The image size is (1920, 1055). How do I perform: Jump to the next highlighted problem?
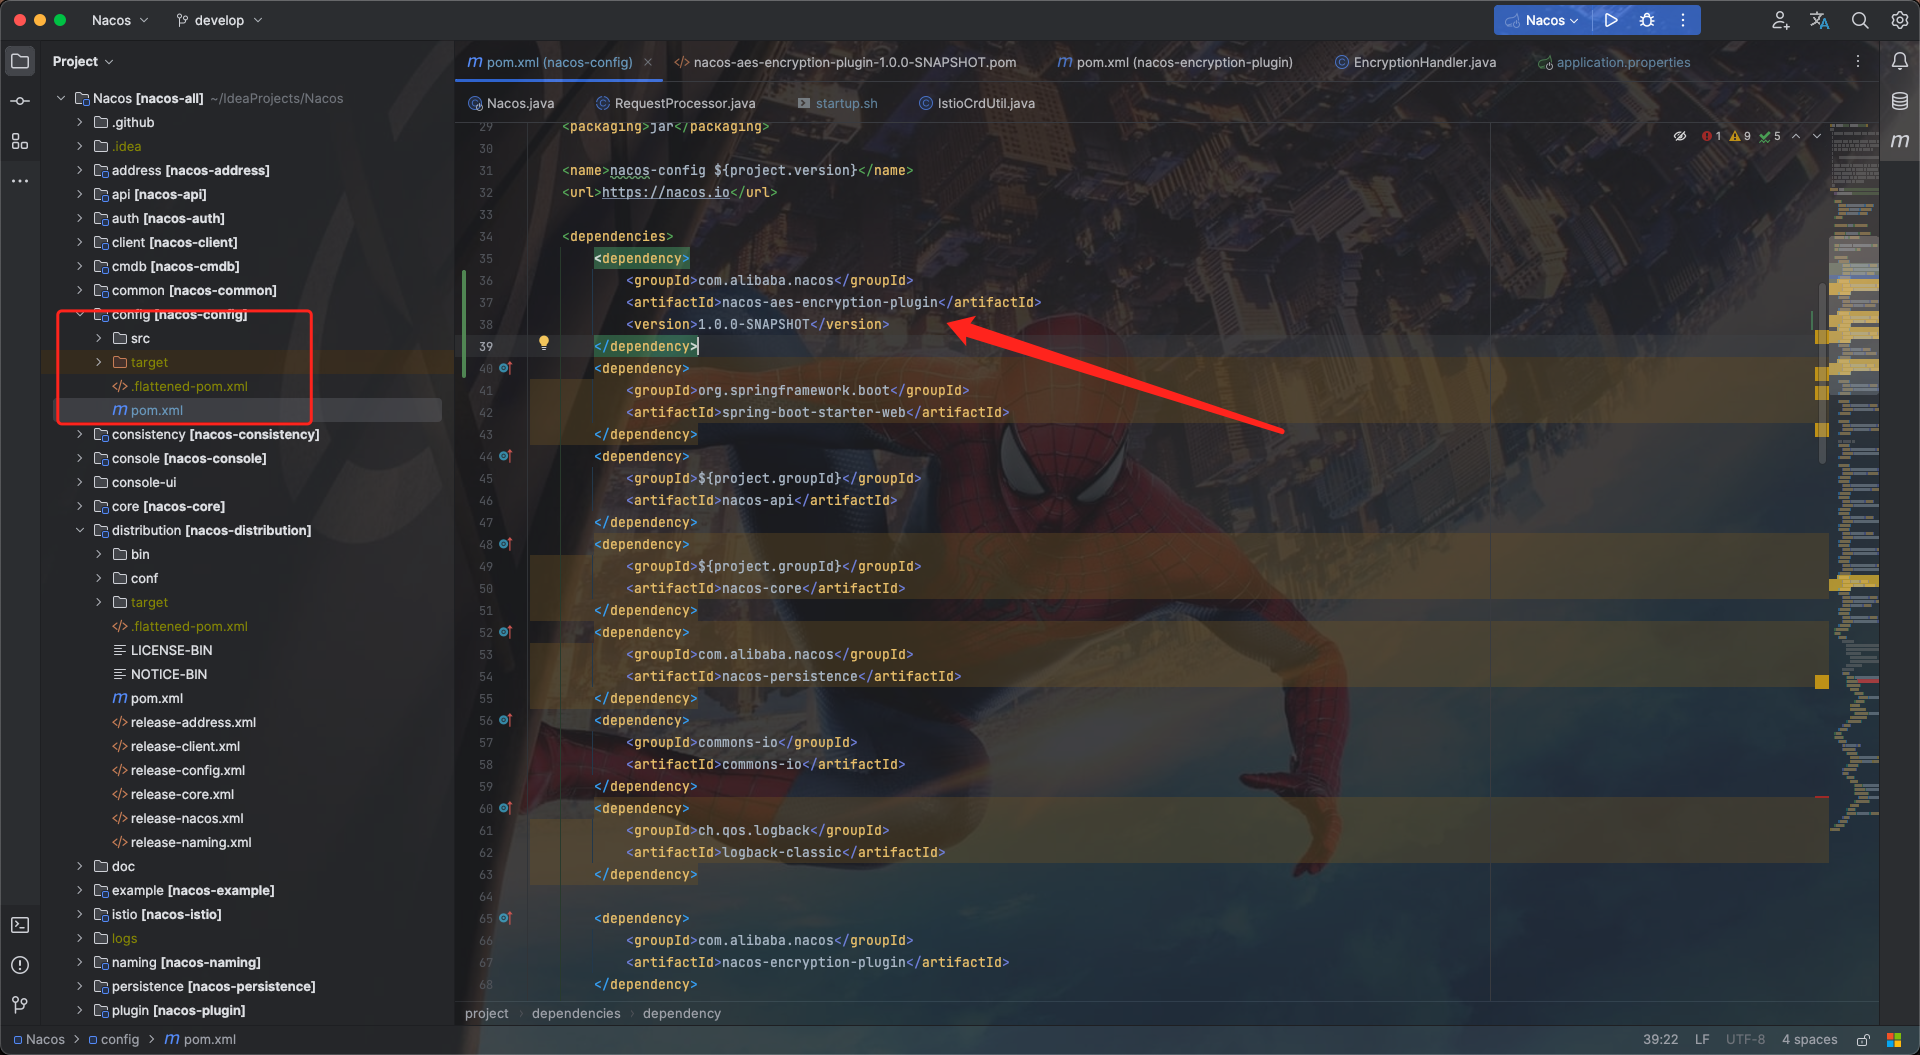tap(1817, 136)
